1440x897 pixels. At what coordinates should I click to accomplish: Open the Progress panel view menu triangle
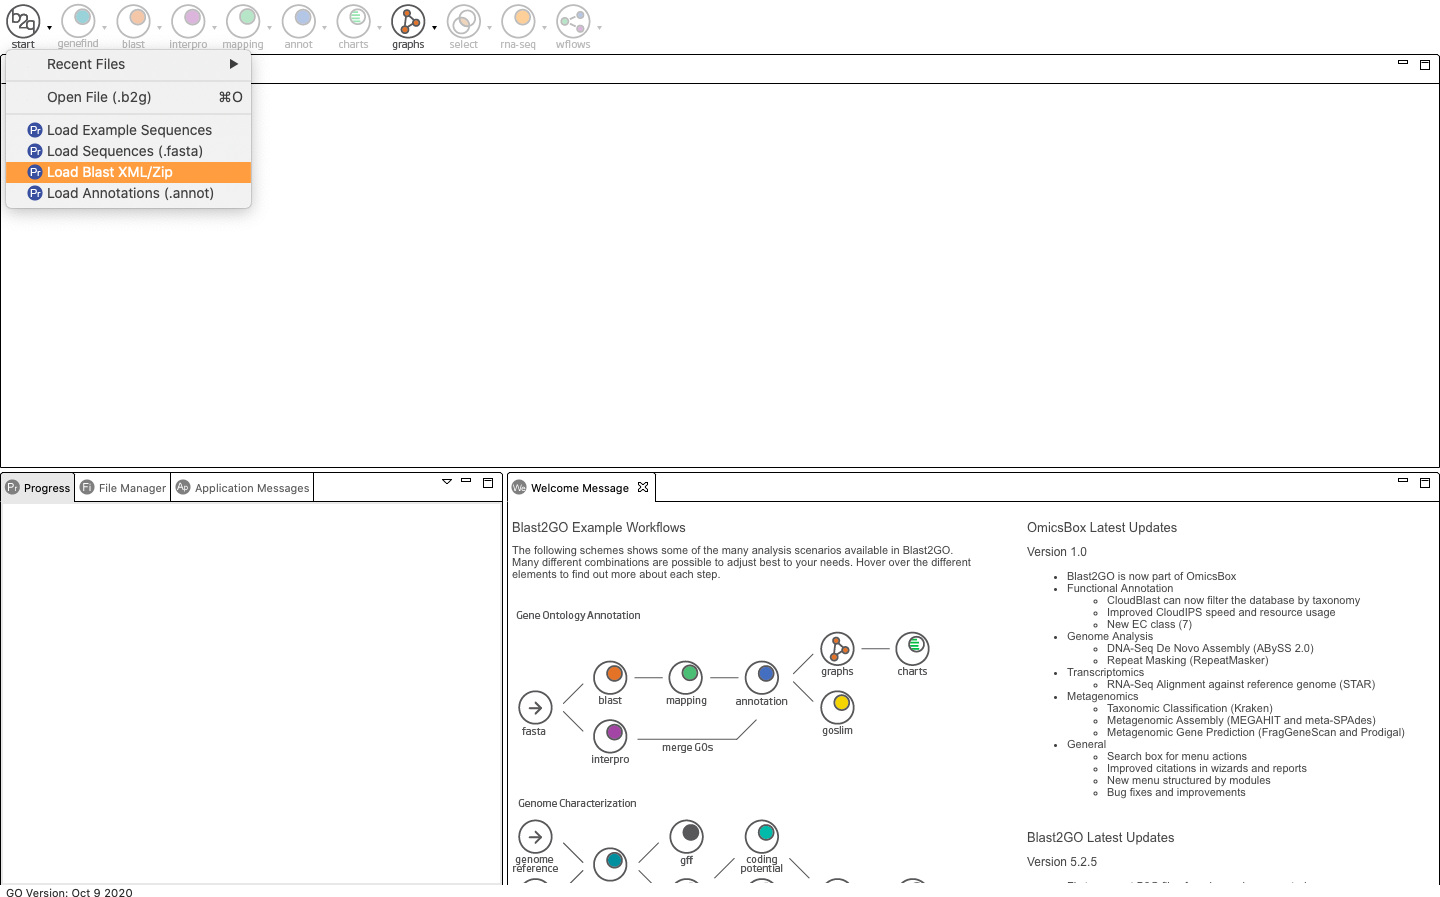[x=447, y=482]
